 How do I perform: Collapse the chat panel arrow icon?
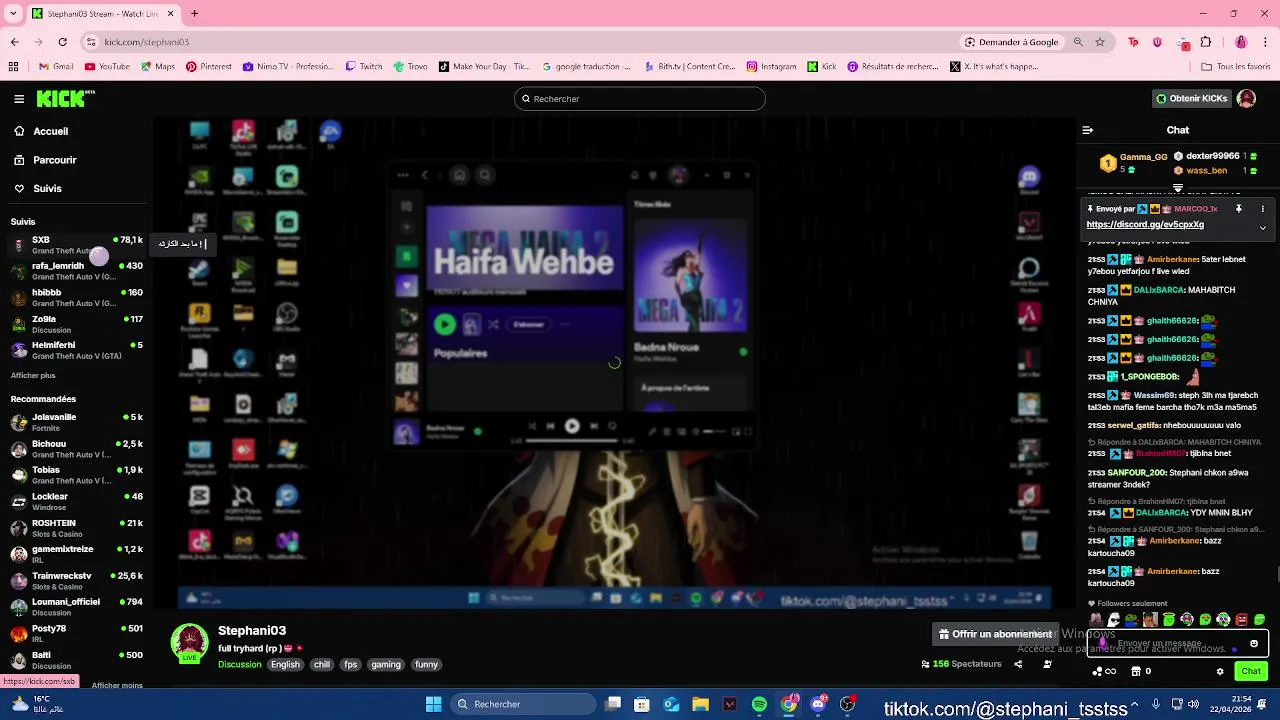tap(1088, 130)
